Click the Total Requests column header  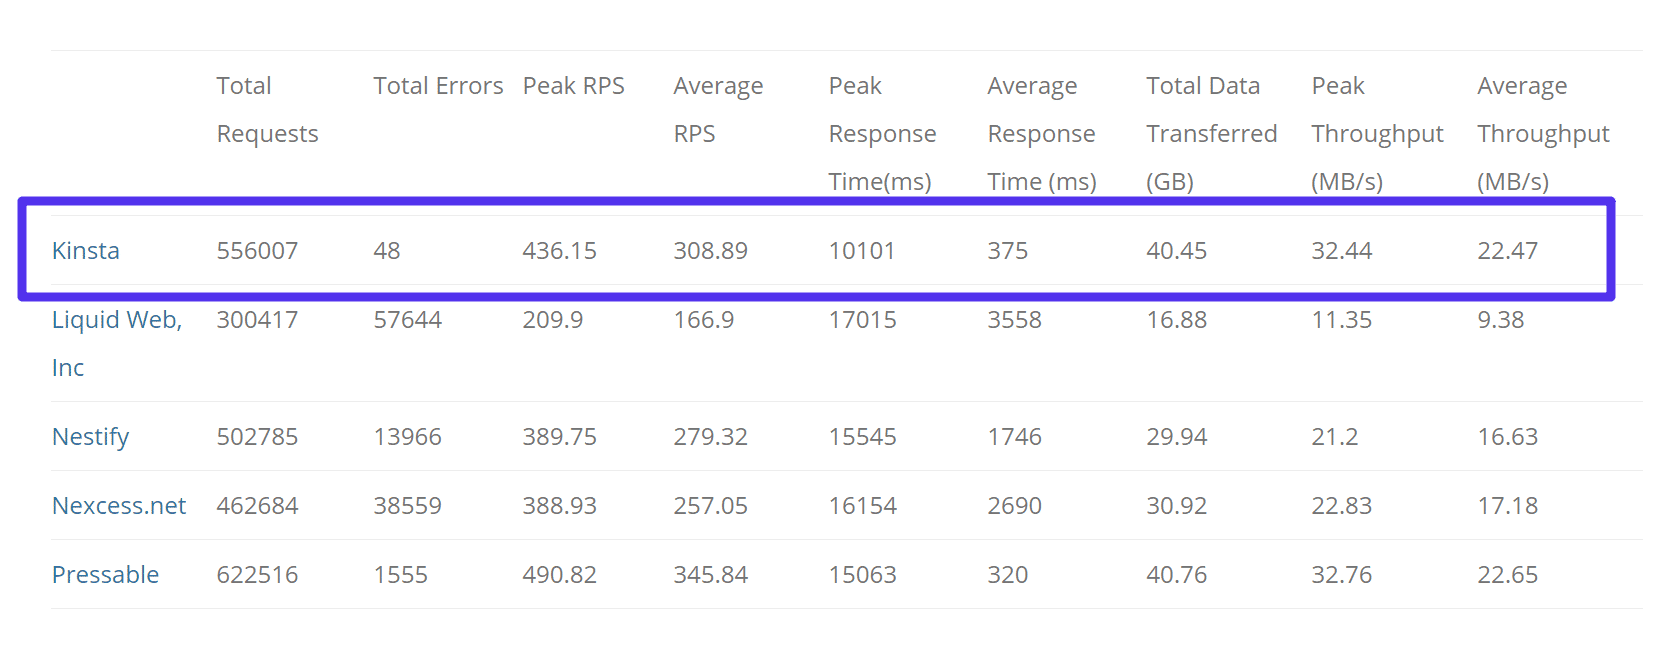267,110
